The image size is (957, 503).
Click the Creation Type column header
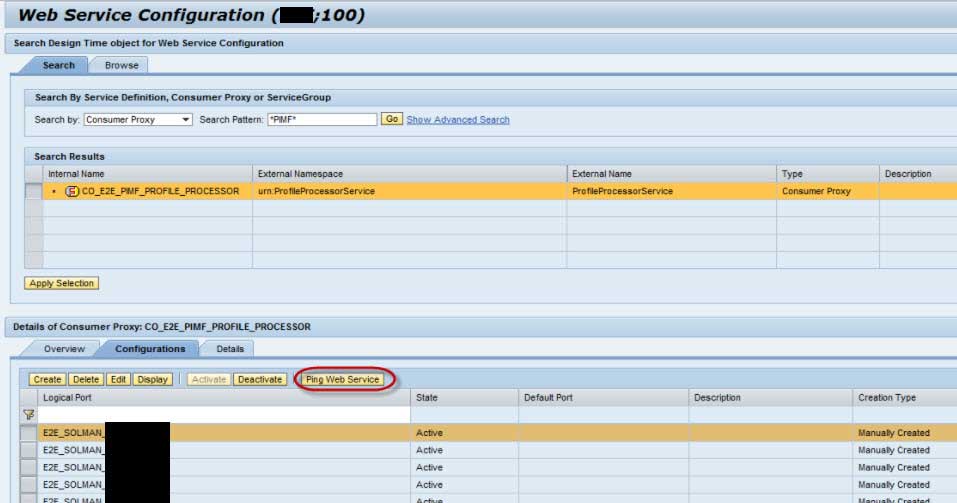pyautogui.click(x=905, y=397)
